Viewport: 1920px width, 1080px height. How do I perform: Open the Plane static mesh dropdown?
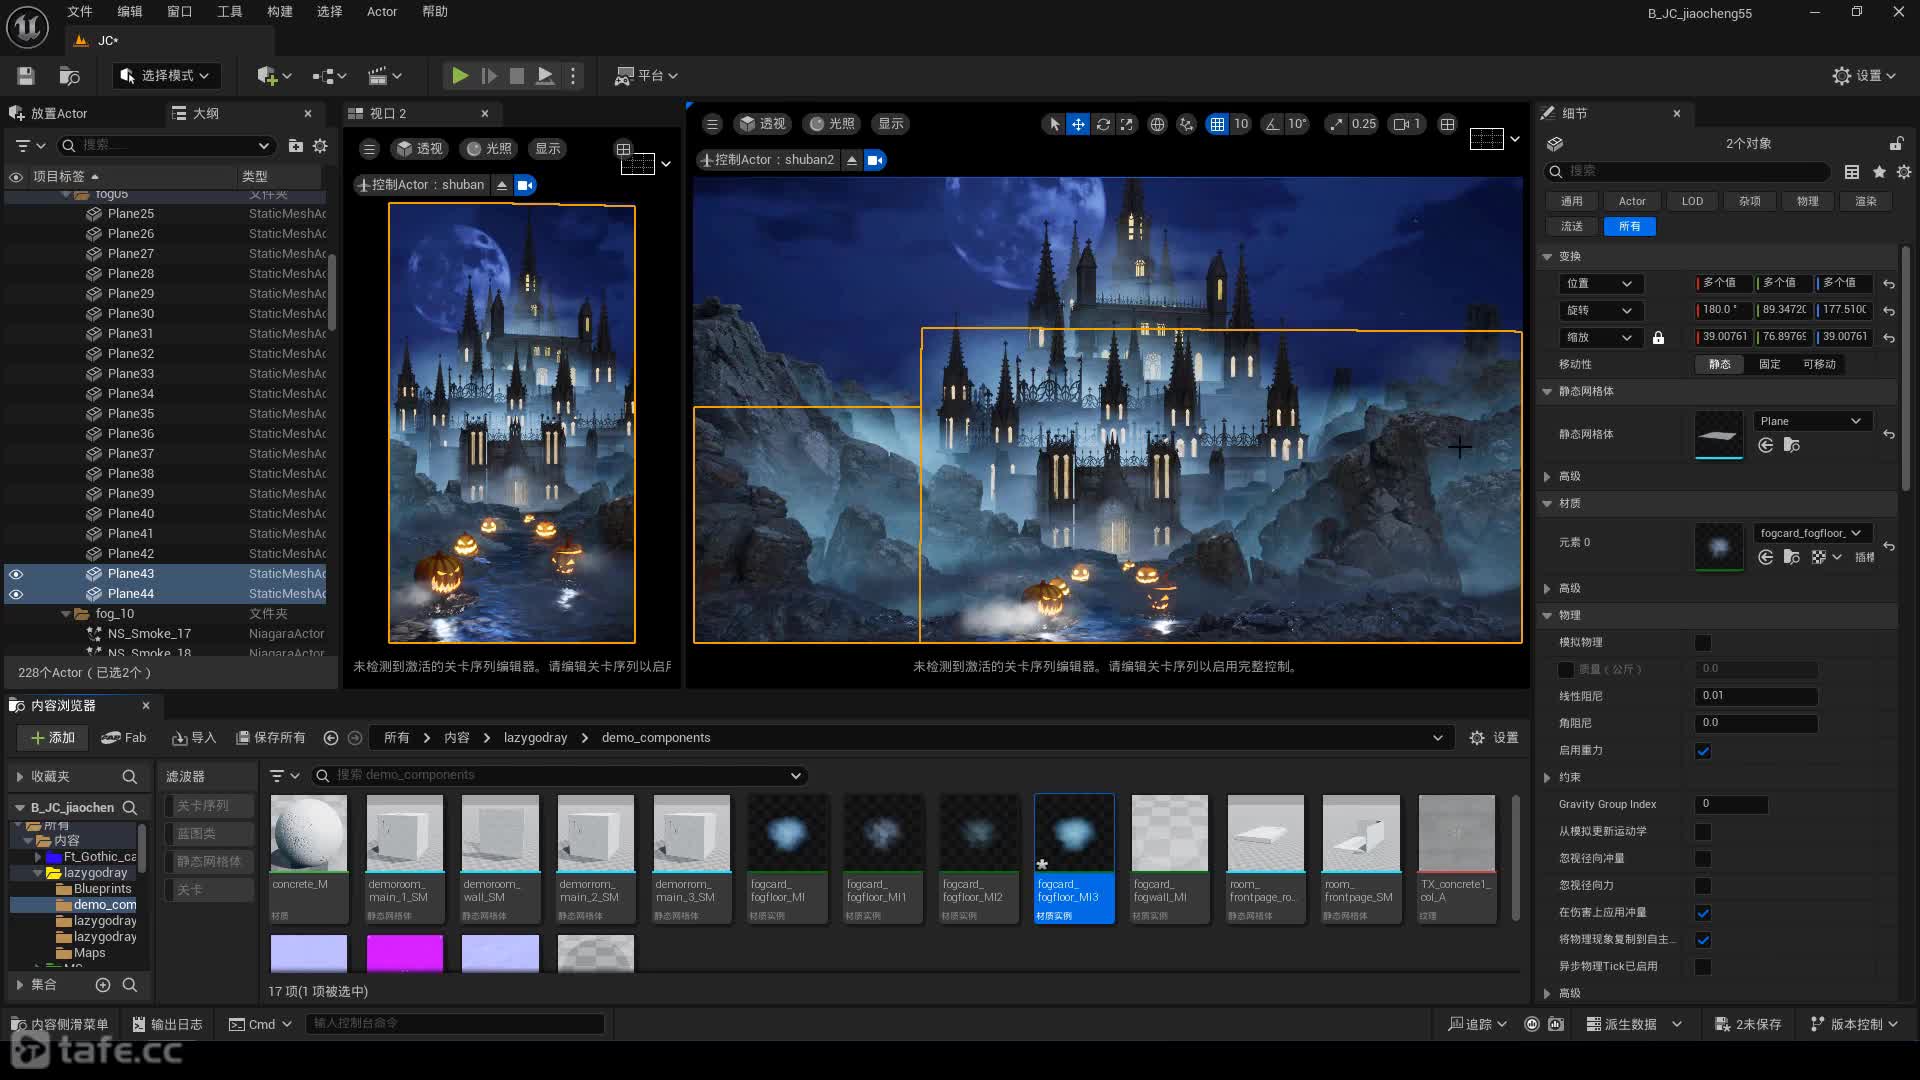[x=1813, y=422]
